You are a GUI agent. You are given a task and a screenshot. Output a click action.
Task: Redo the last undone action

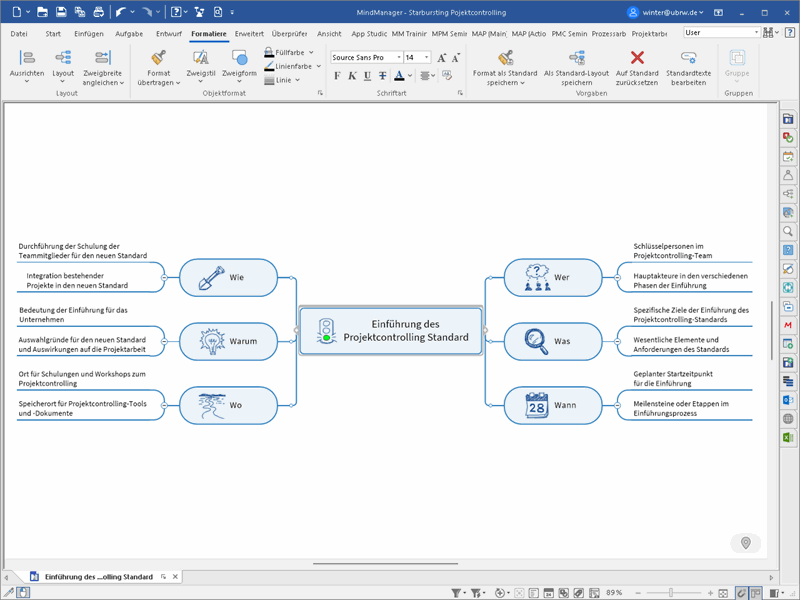coord(146,12)
